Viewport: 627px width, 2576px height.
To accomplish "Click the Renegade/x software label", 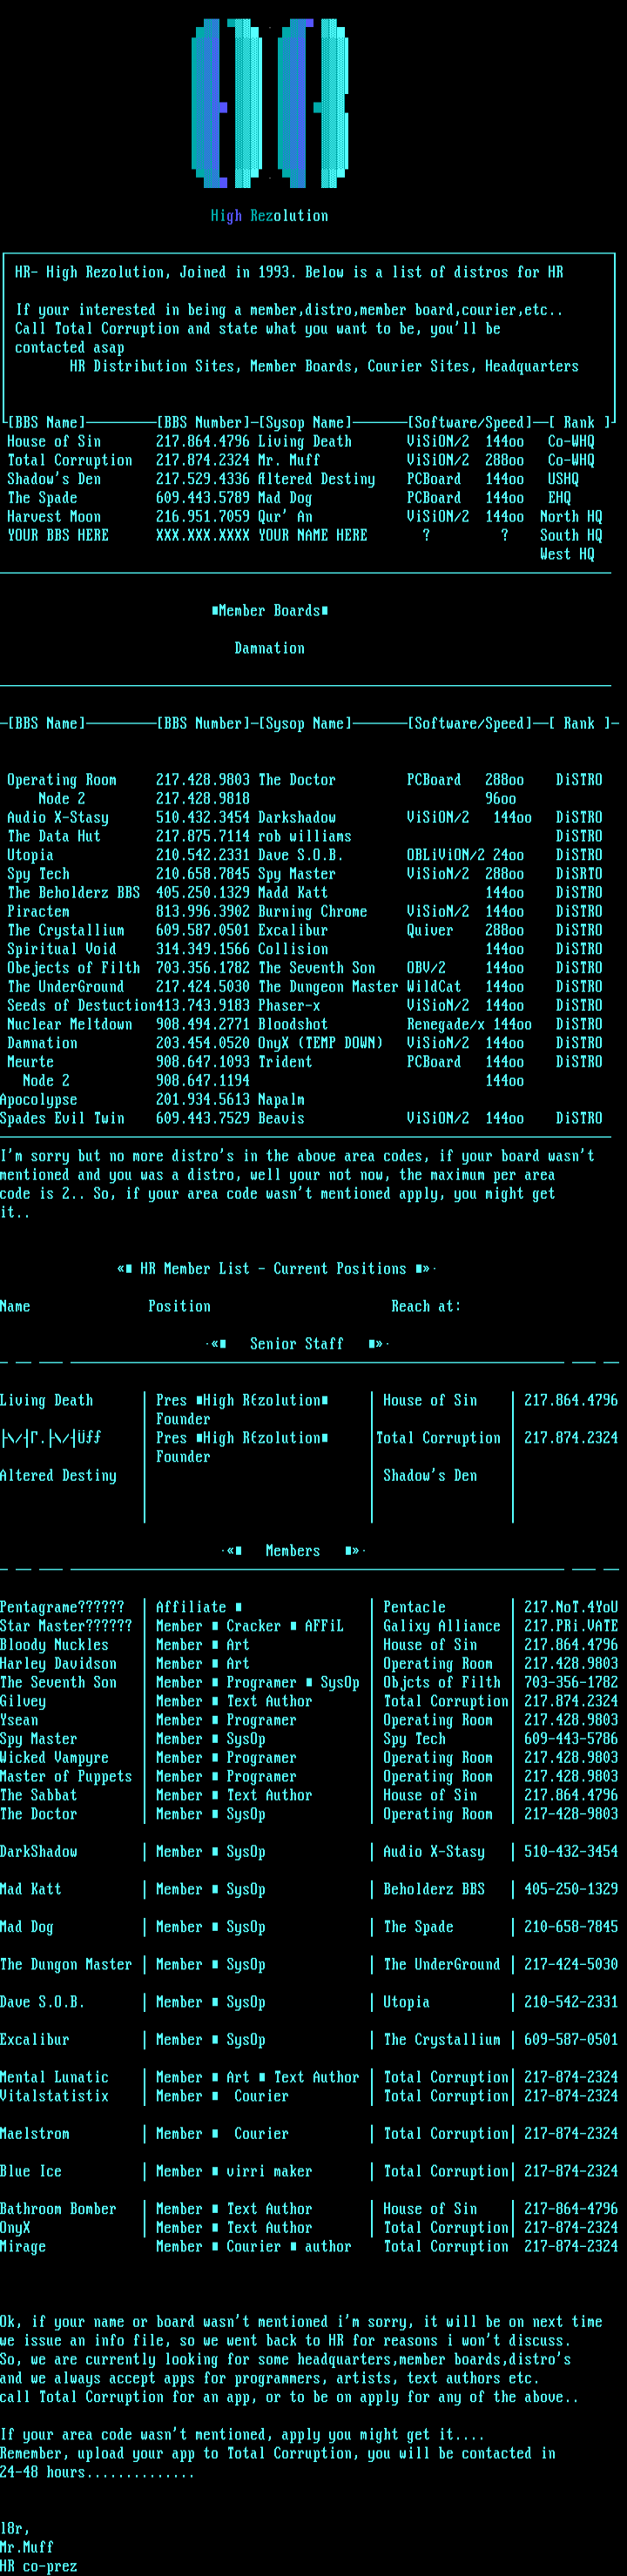I will pyautogui.click(x=445, y=1025).
